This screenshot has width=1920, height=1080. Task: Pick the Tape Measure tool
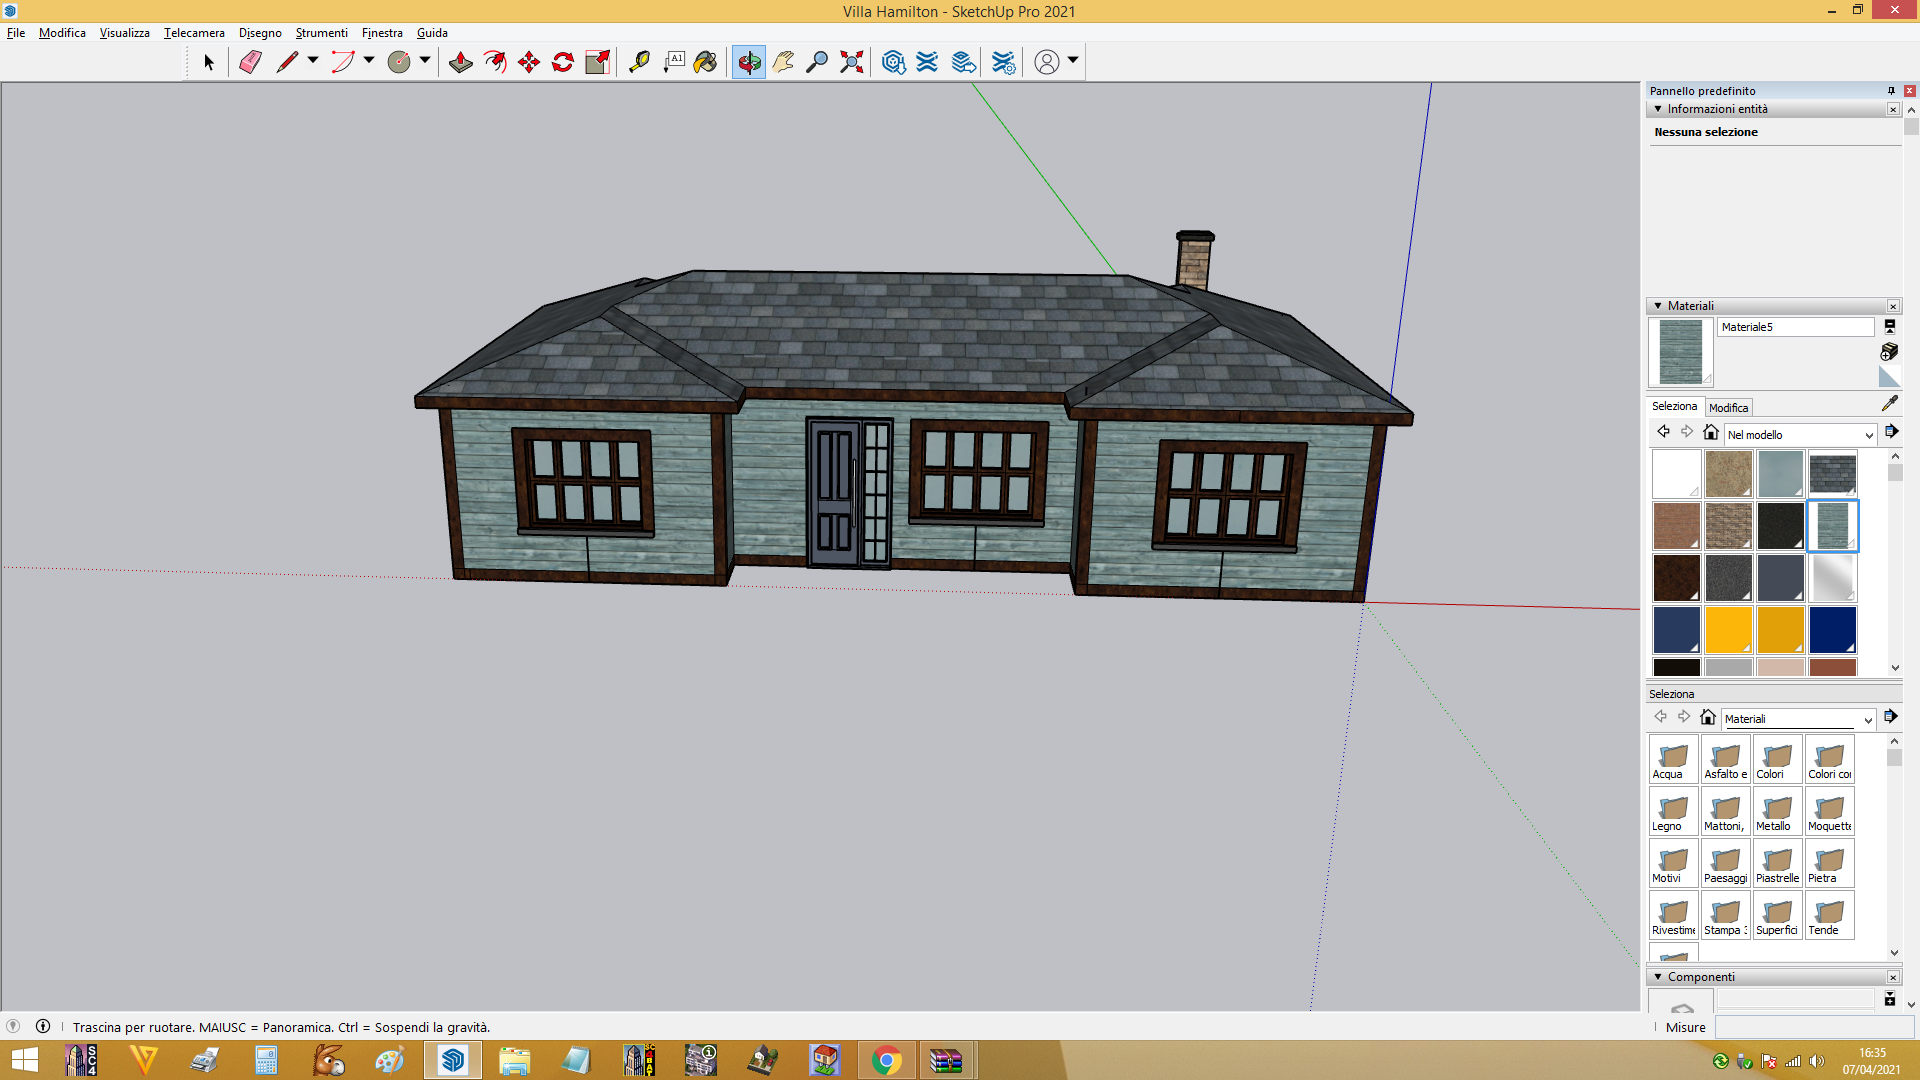coord(639,62)
